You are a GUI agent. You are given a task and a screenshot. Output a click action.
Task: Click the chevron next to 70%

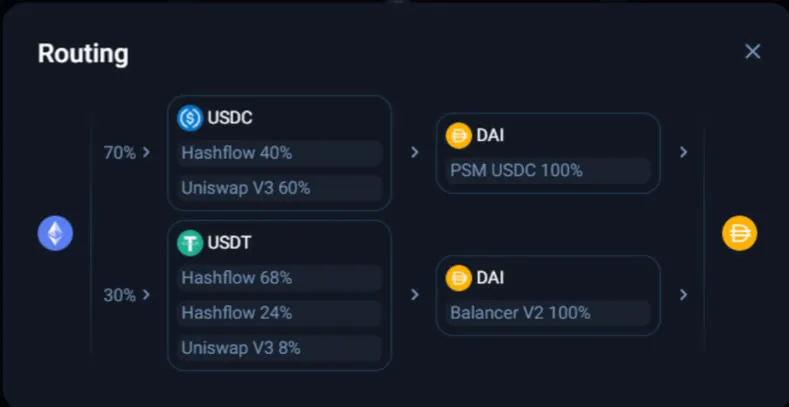tap(146, 153)
